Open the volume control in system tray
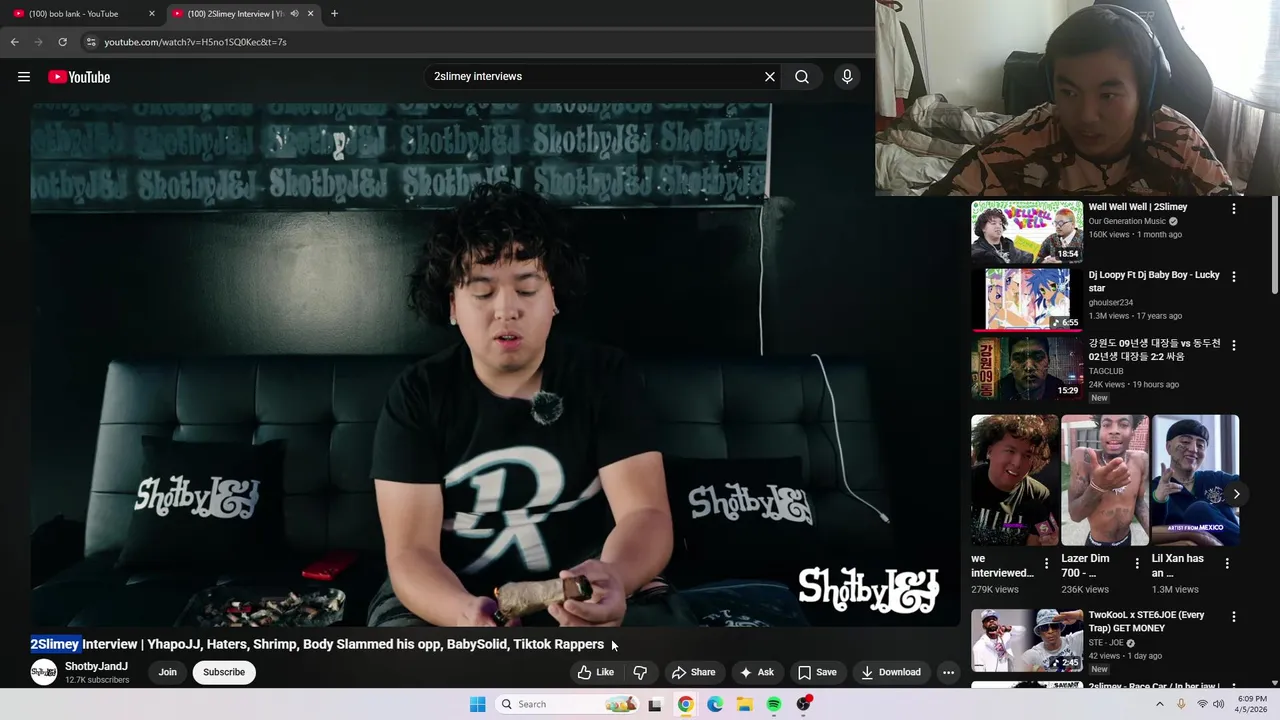The image size is (1280, 720). point(1219,704)
